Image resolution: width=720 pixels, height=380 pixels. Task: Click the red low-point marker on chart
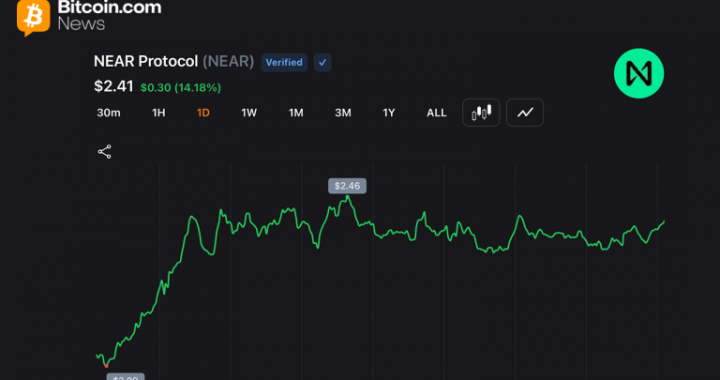[x=107, y=366]
